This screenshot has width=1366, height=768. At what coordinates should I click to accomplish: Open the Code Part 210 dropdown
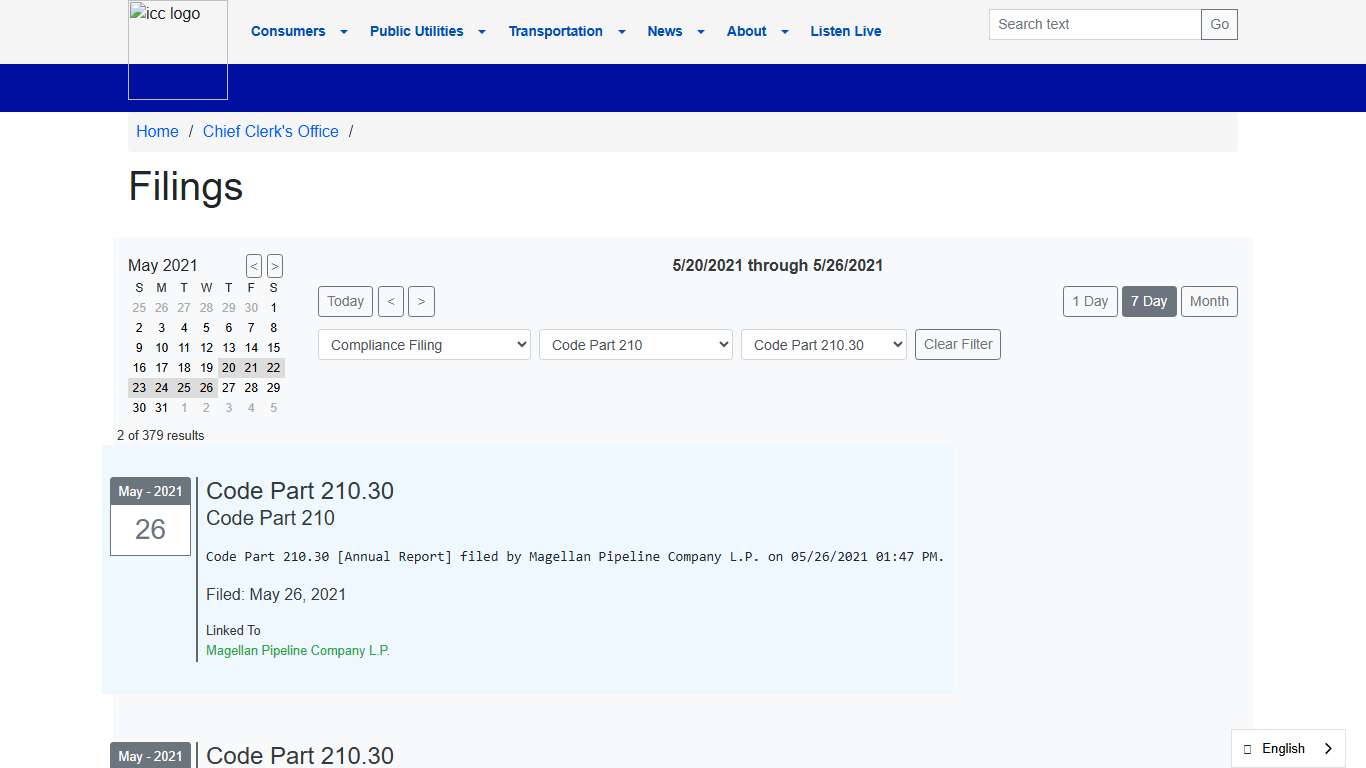(x=635, y=345)
